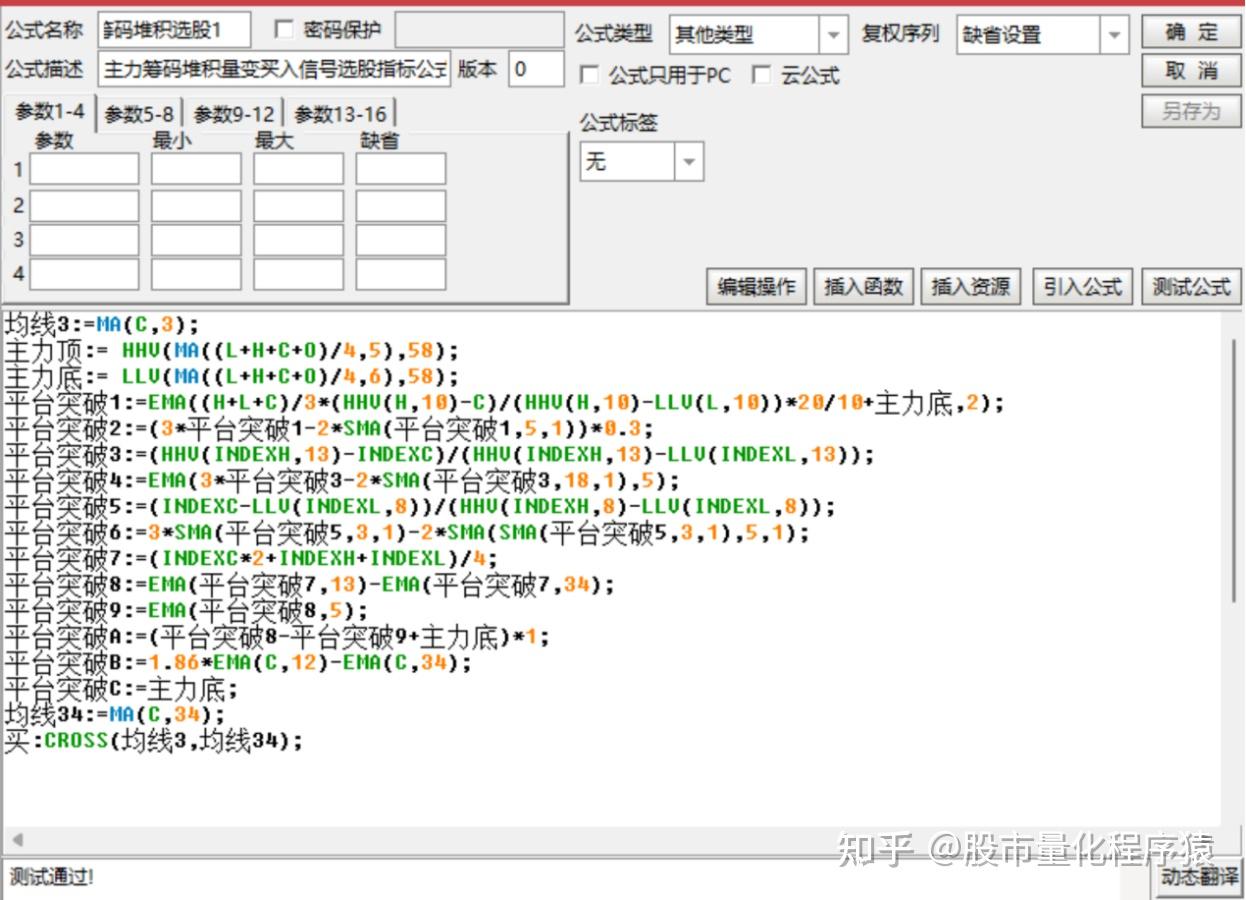Viewport: 1246px width, 900px height.
Task: Click row 1 缺省 field
Action: [401, 169]
